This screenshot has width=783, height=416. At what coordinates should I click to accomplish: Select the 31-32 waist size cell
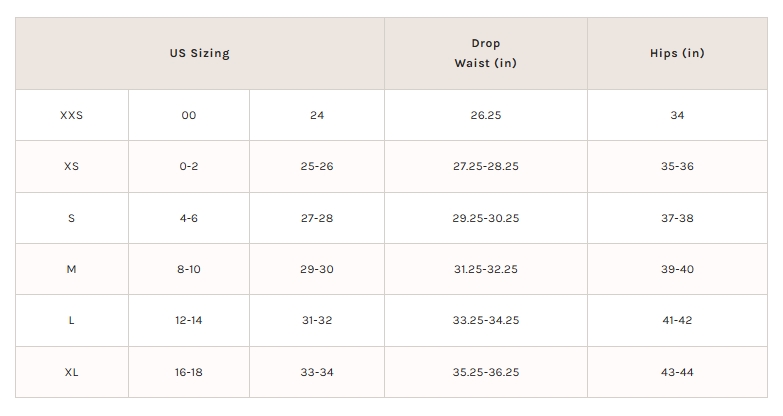tap(317, 321)
